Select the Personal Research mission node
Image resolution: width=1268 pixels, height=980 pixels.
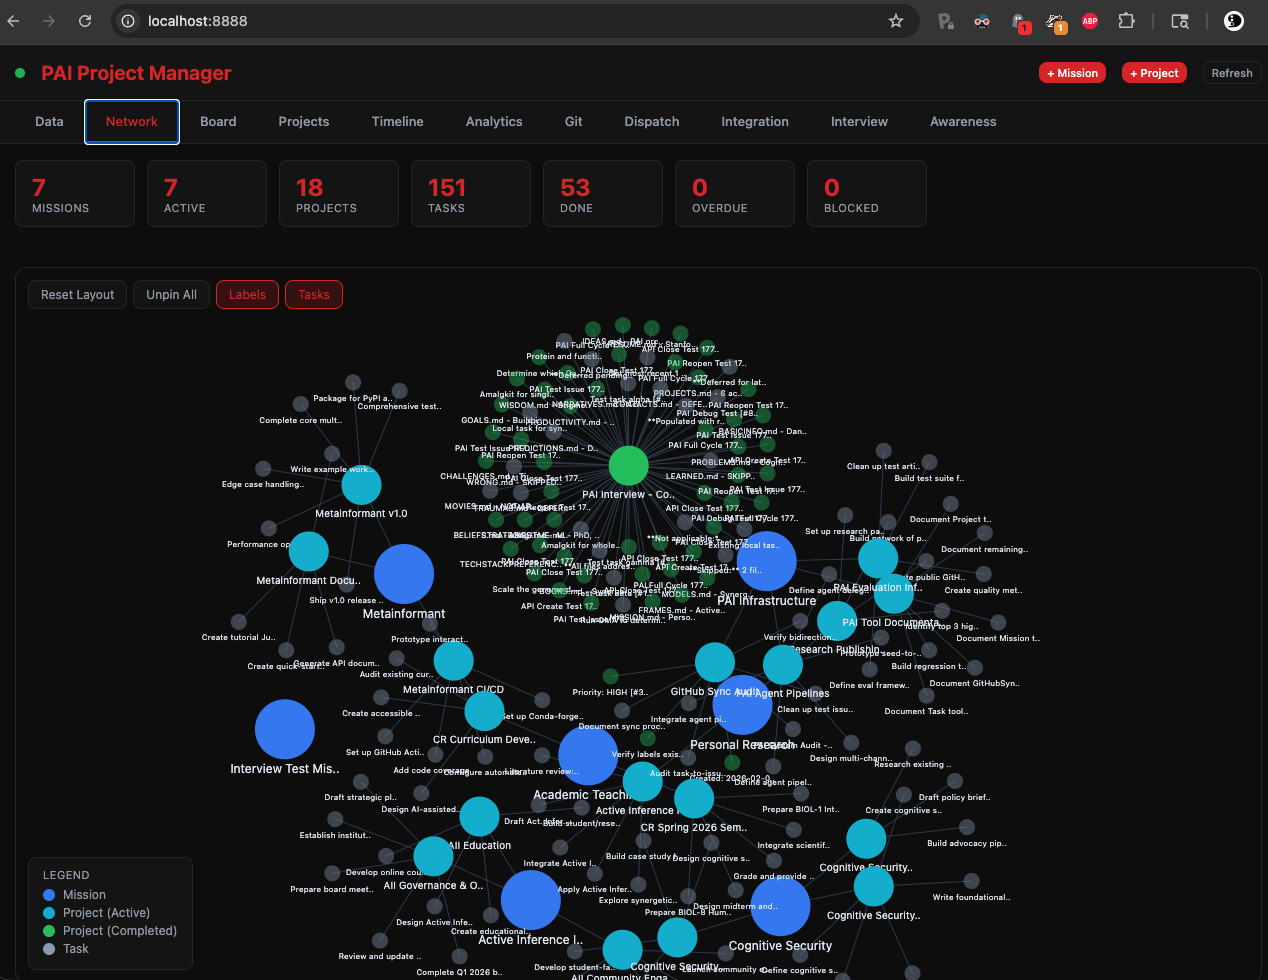742,704
